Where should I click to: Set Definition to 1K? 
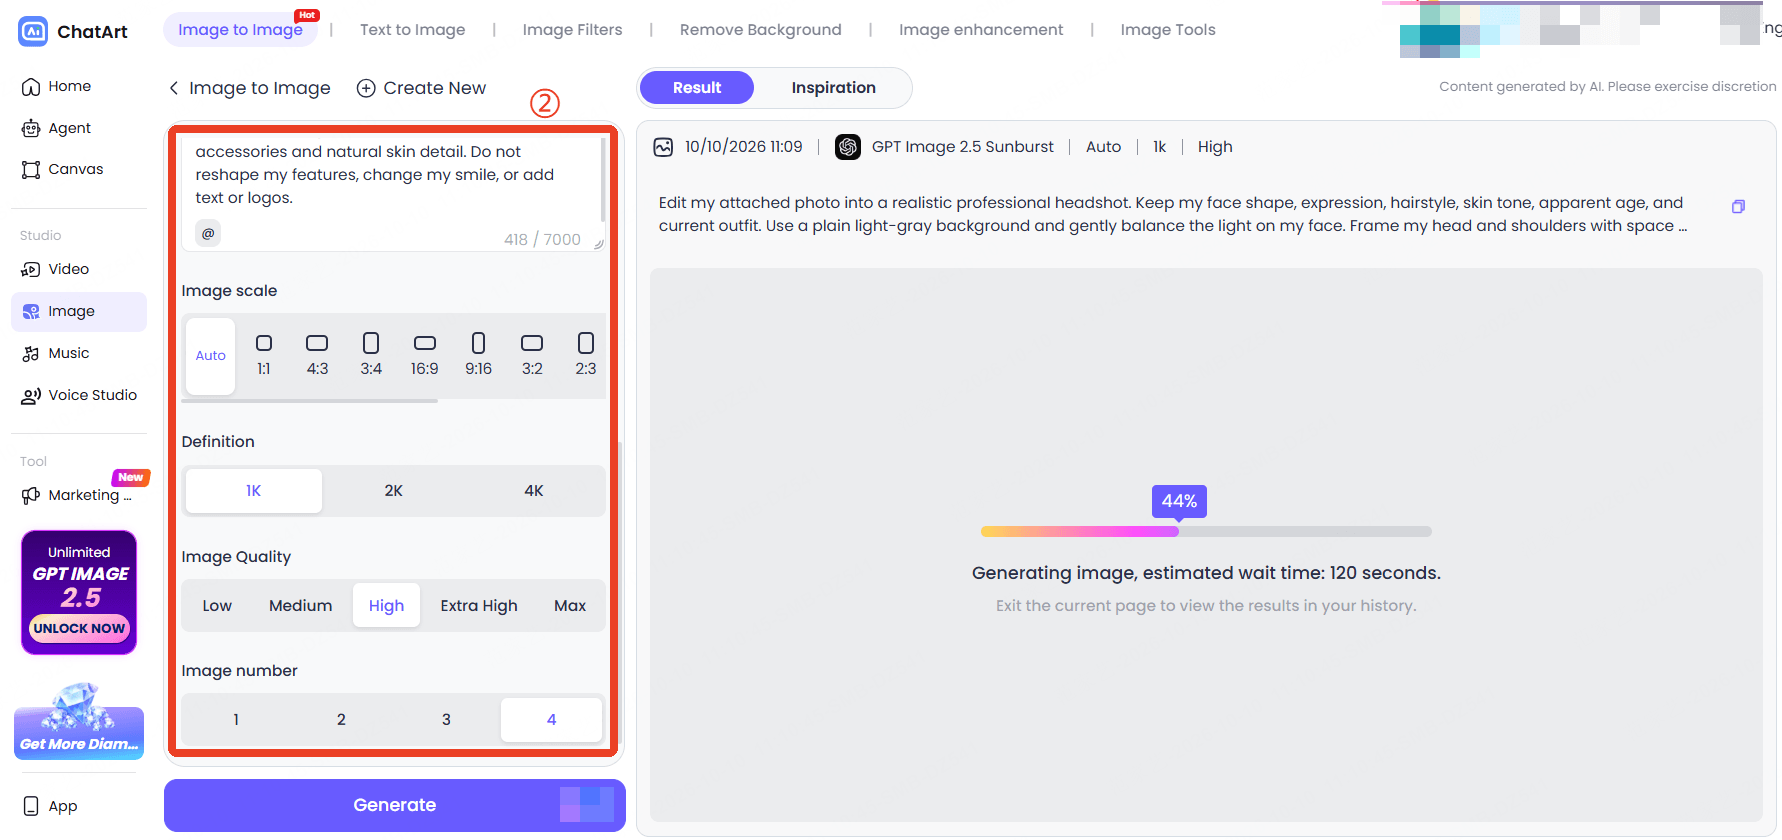[x=254, y=491]
